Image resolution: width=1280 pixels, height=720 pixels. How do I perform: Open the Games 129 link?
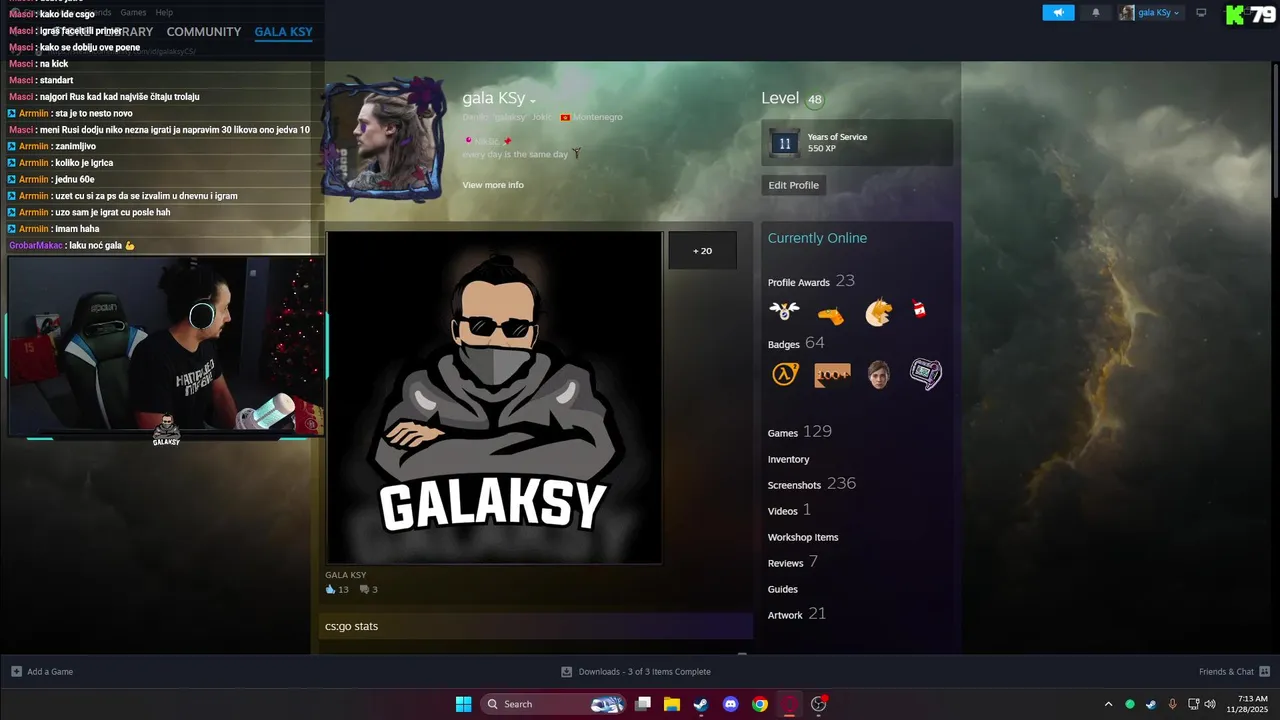(x=800, y=432)
